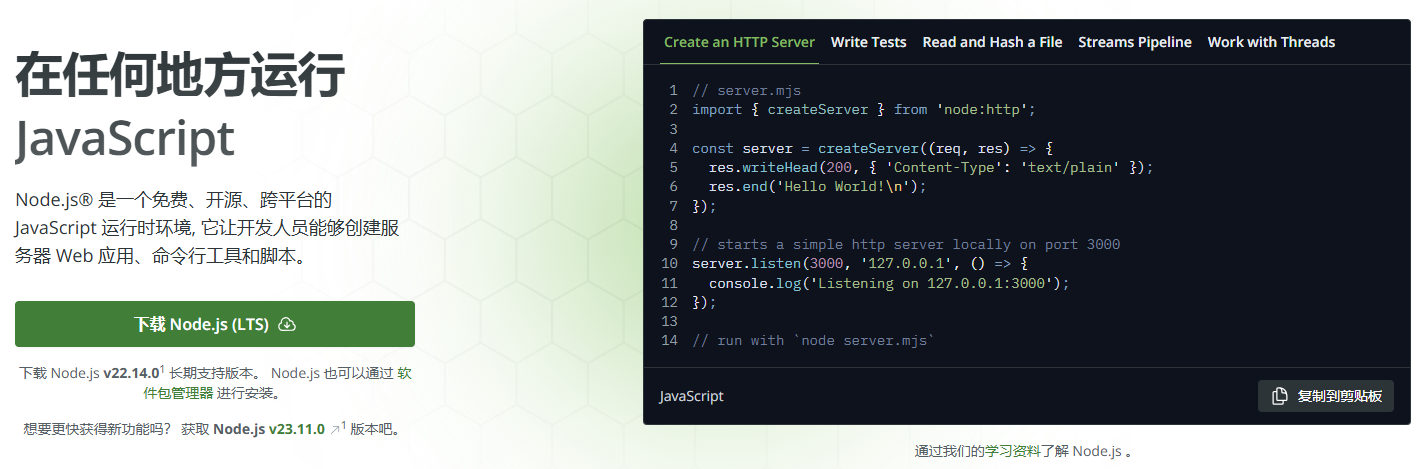1417x469 pixels.
Task: Click the Node.js® description paragraph
Action: click(208, 228)
